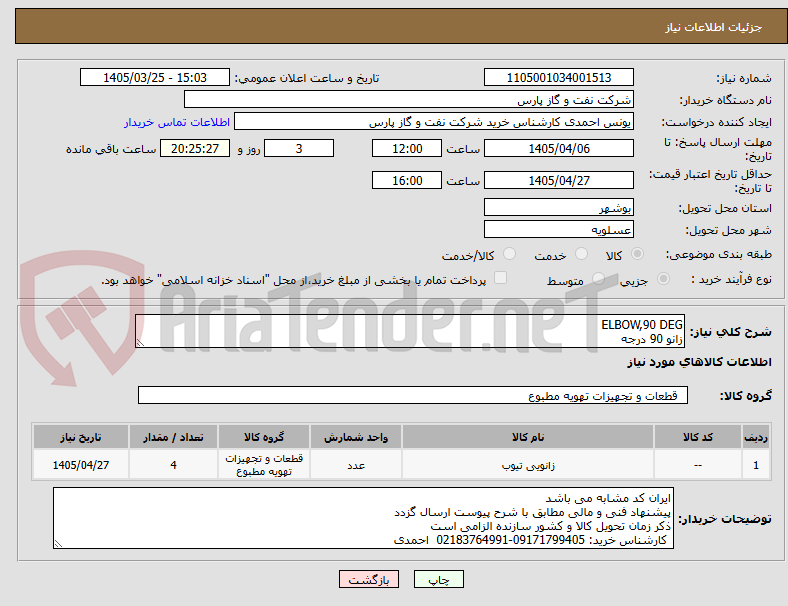Click buyer organization field شرکت نفت و گاز پارس
The height and width of the screenshot is (606, 788).
(409, 99)
